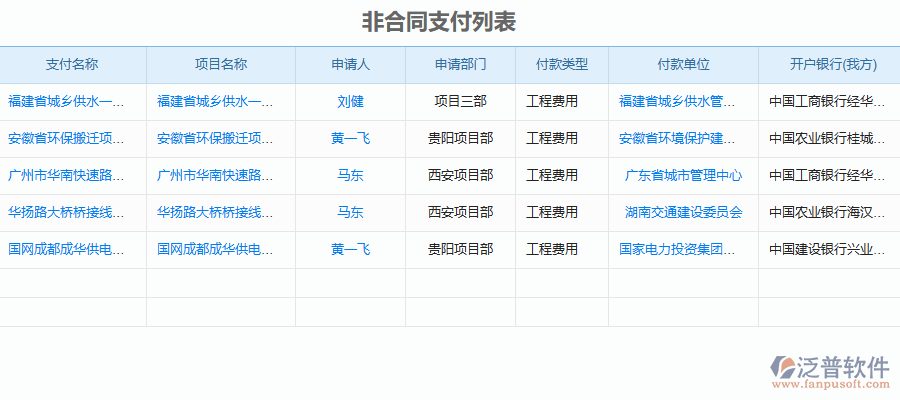Viewport: 900px width, 400px height.
Task: Click the 付款单位 column header
Action: click(683, 64)
